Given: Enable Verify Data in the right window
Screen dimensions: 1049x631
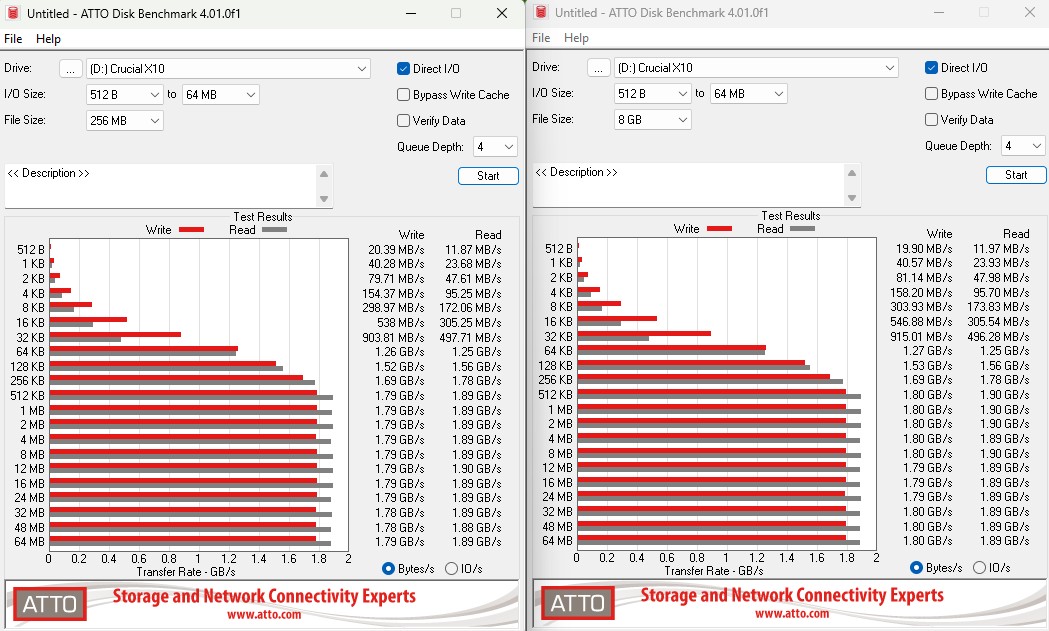Looking at the screenshot, I should (931, 120).
